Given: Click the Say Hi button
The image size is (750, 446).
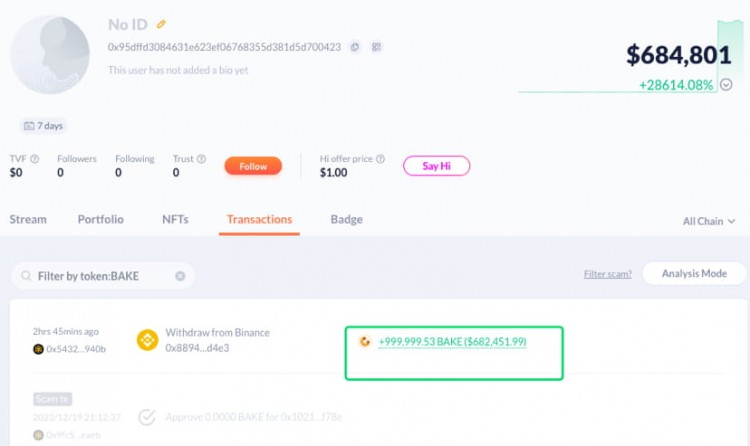Looking at the screenshot, I should 436,166.
